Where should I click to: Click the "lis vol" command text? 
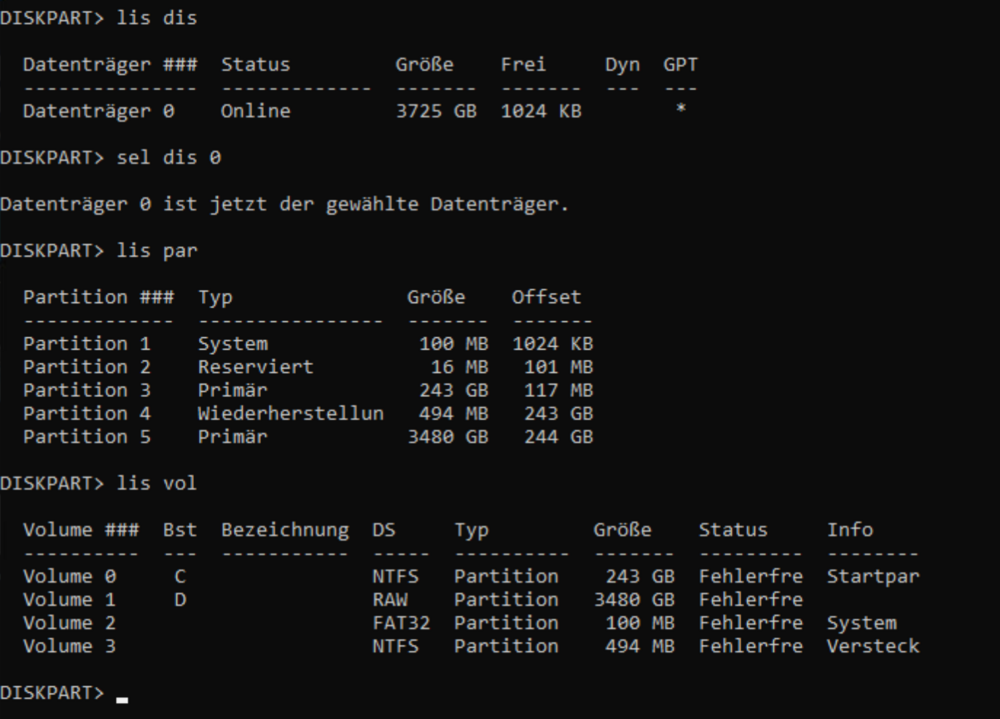pyautogui.click(x=157, y=484)
